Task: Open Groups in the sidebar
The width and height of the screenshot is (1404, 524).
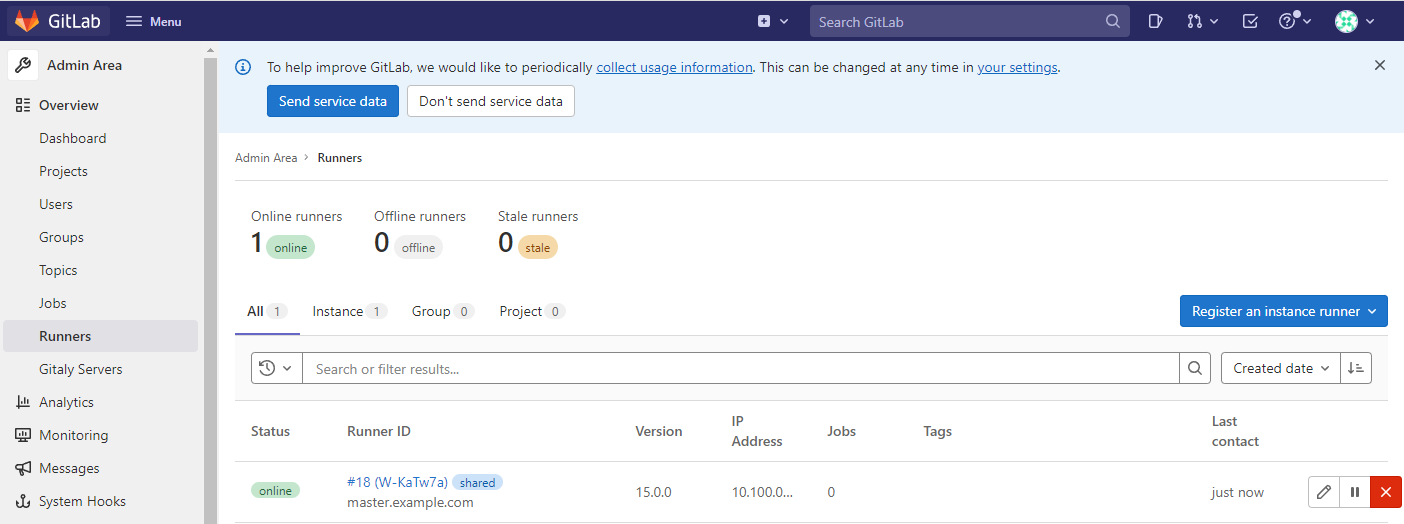Action: (61, 237)
